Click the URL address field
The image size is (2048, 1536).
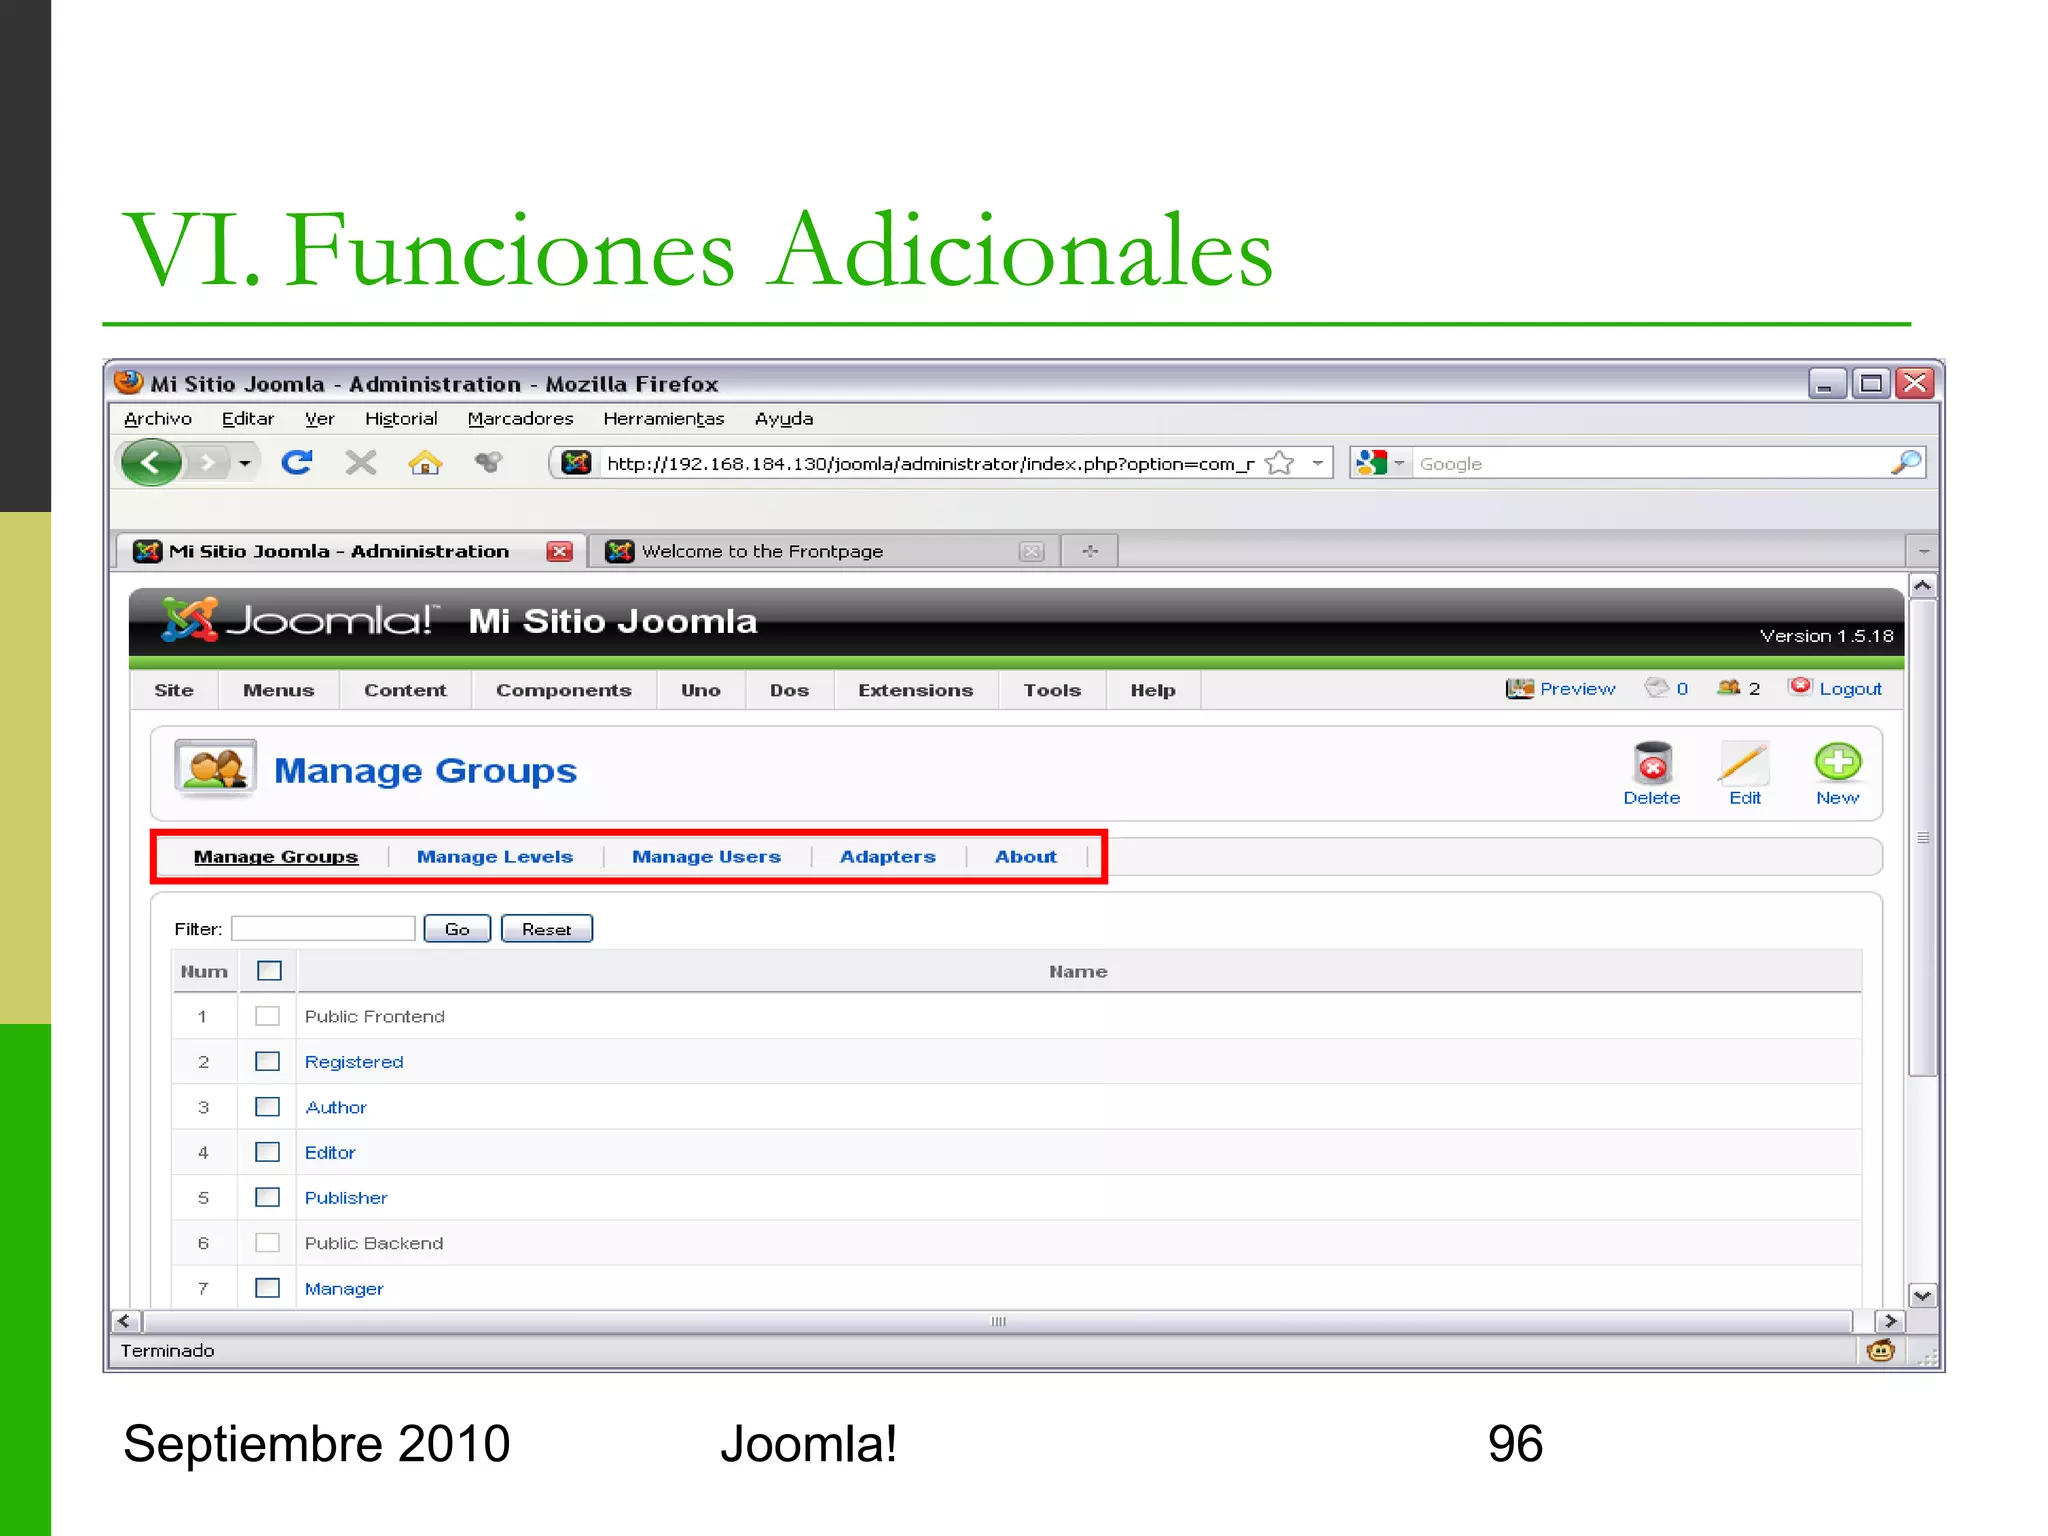(930, 463)
